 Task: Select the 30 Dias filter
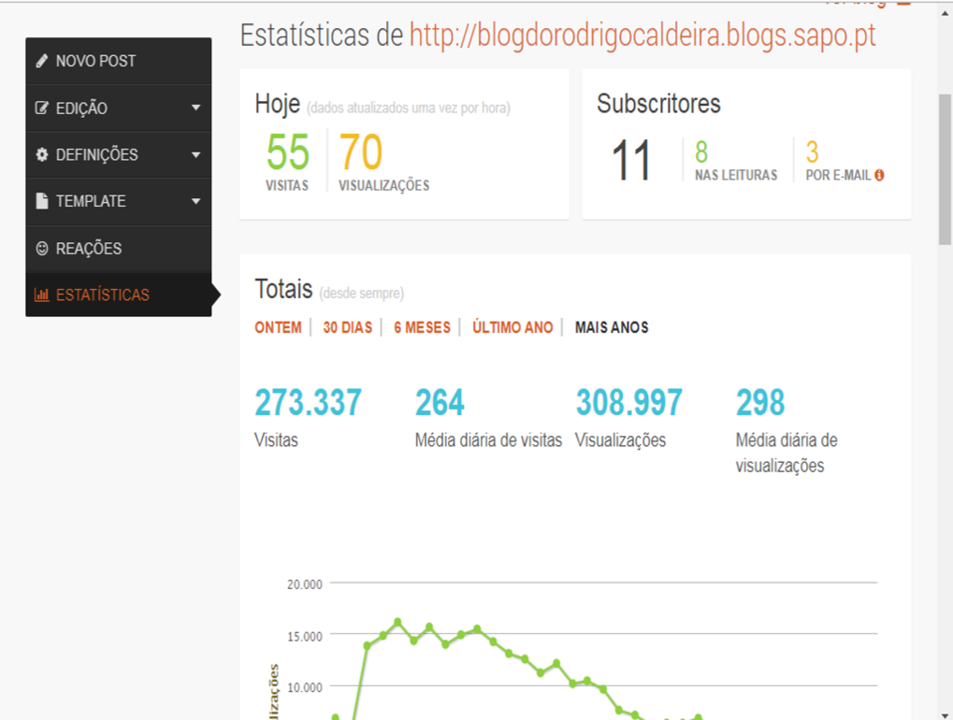pos(347,327)
